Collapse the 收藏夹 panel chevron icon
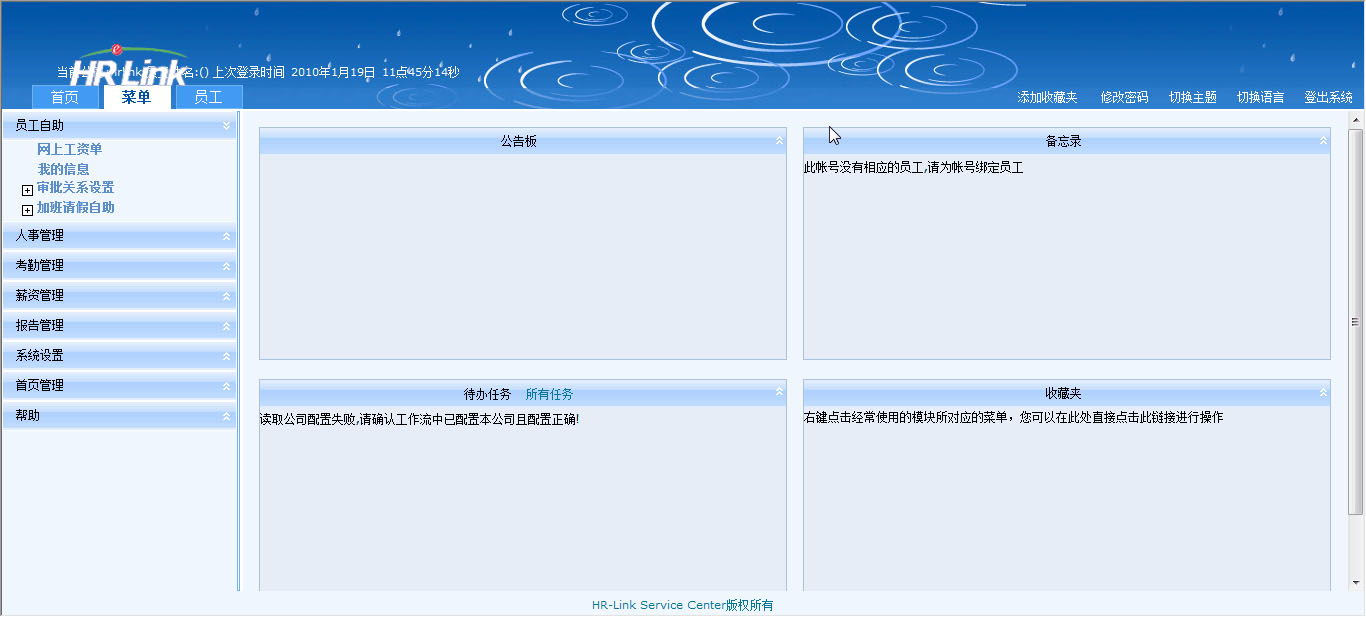The height and width of the screenshot is (617, 1366). point(1323,393)
